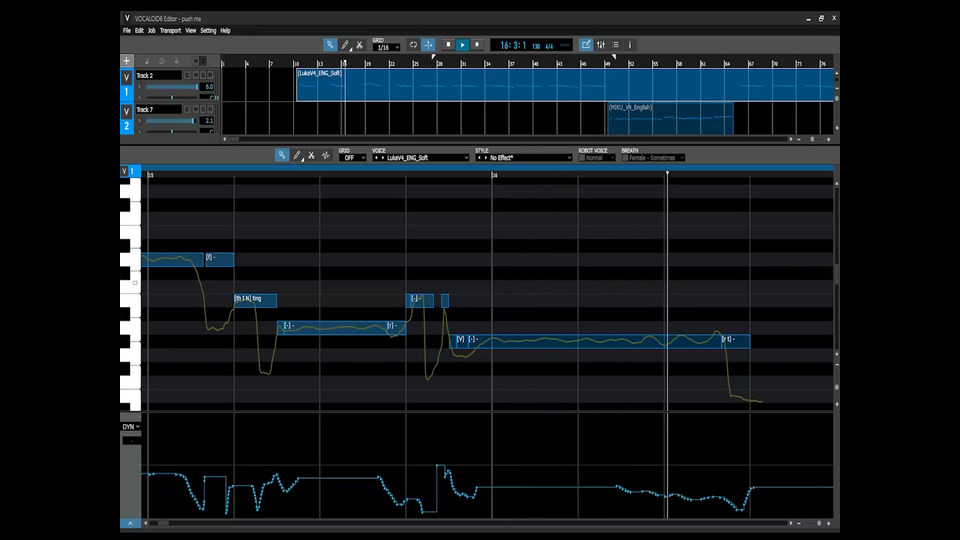Mute Track 7 with M button

coord(196,110)
